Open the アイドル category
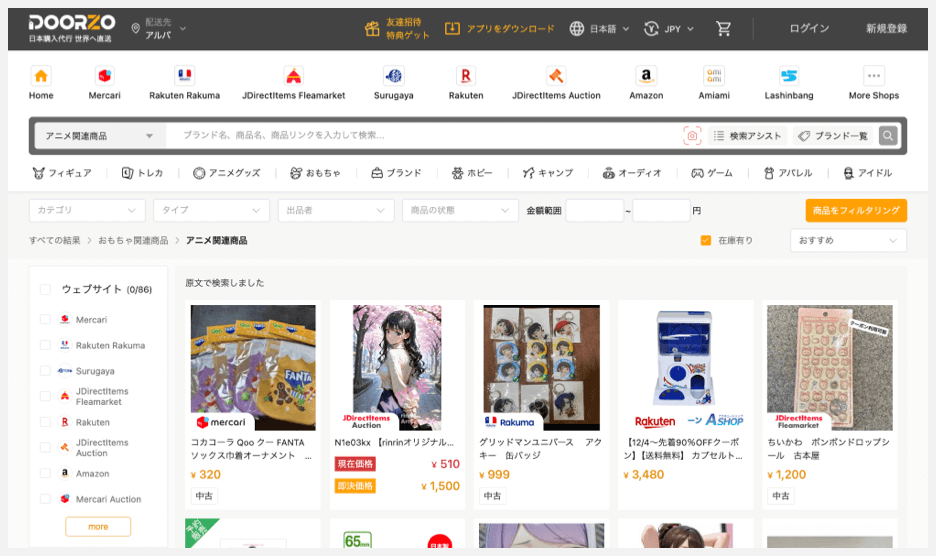 coord(867,173)
